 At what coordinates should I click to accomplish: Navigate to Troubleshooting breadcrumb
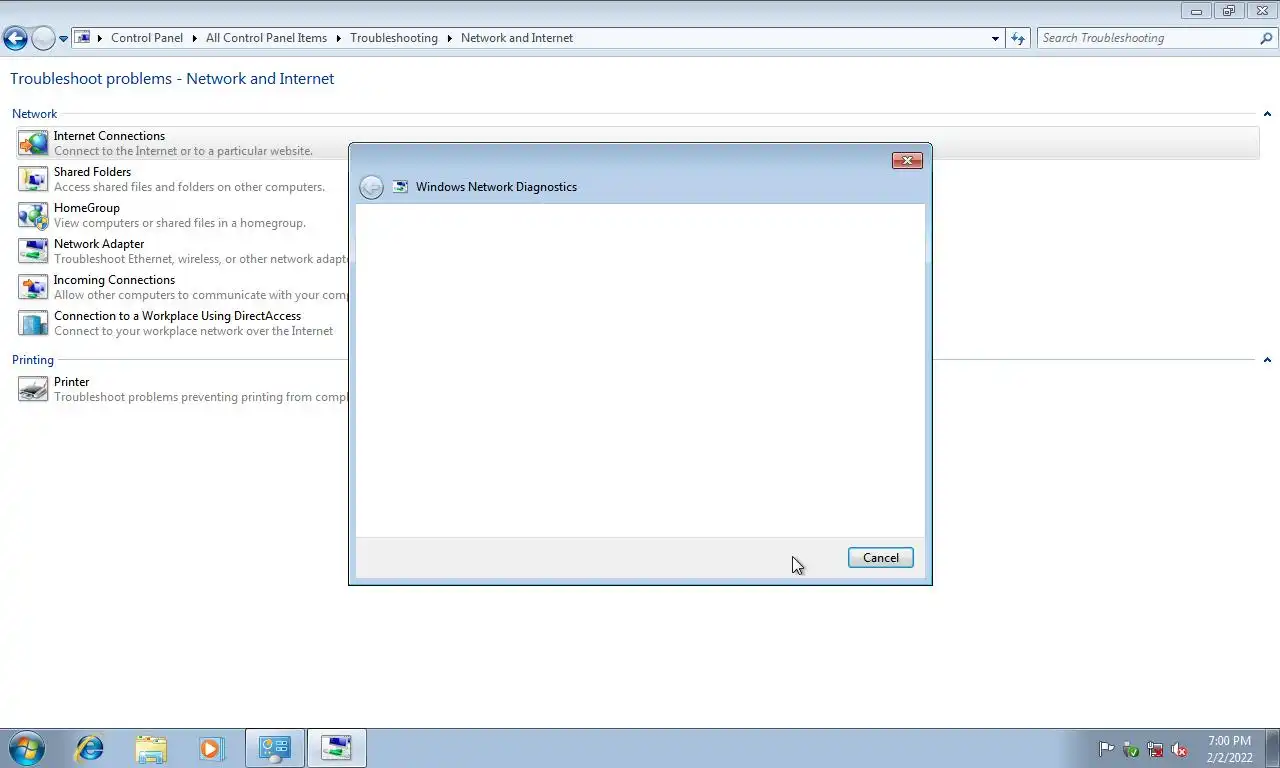tap(394, 38)
